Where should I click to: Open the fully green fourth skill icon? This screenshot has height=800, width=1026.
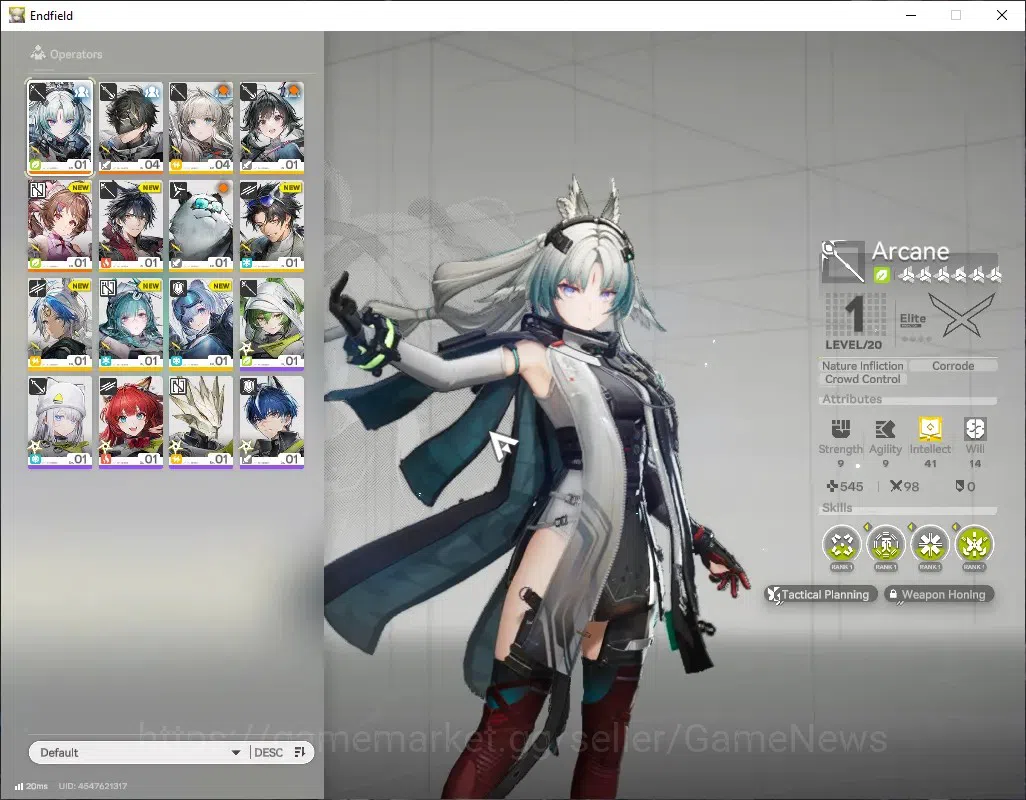[x=974, y=544]
